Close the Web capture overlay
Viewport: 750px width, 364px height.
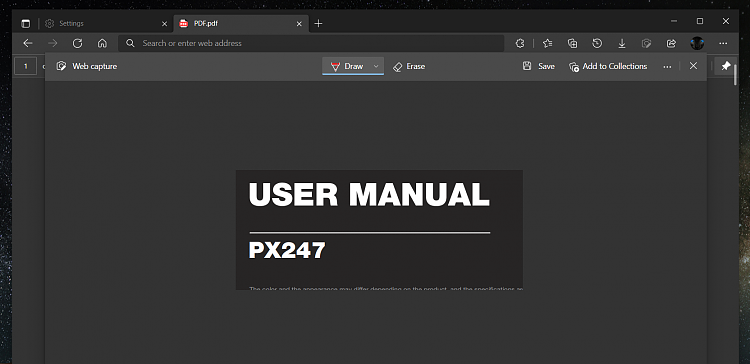click(693, 66)
